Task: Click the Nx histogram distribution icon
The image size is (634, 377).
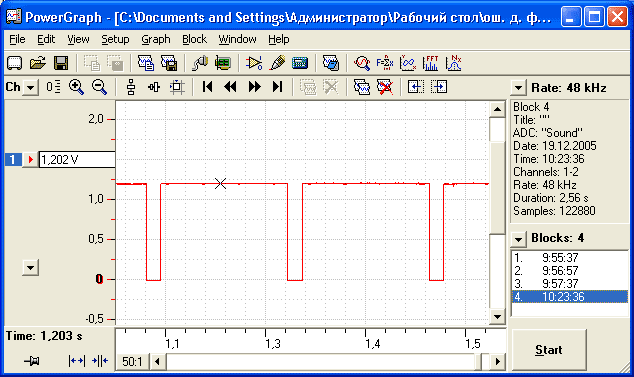Action: pos(454,63)
